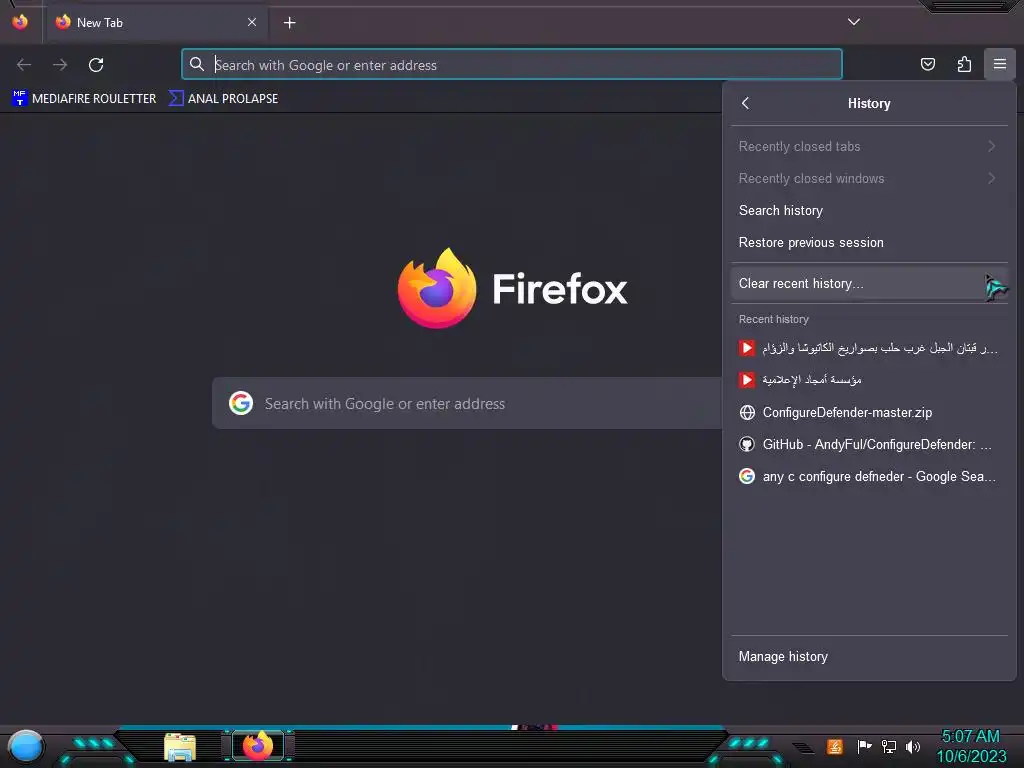The width and height of the screenshot is (1024, 768).
Task: Click Firefox taskbar icon
Action: (257, 746)
